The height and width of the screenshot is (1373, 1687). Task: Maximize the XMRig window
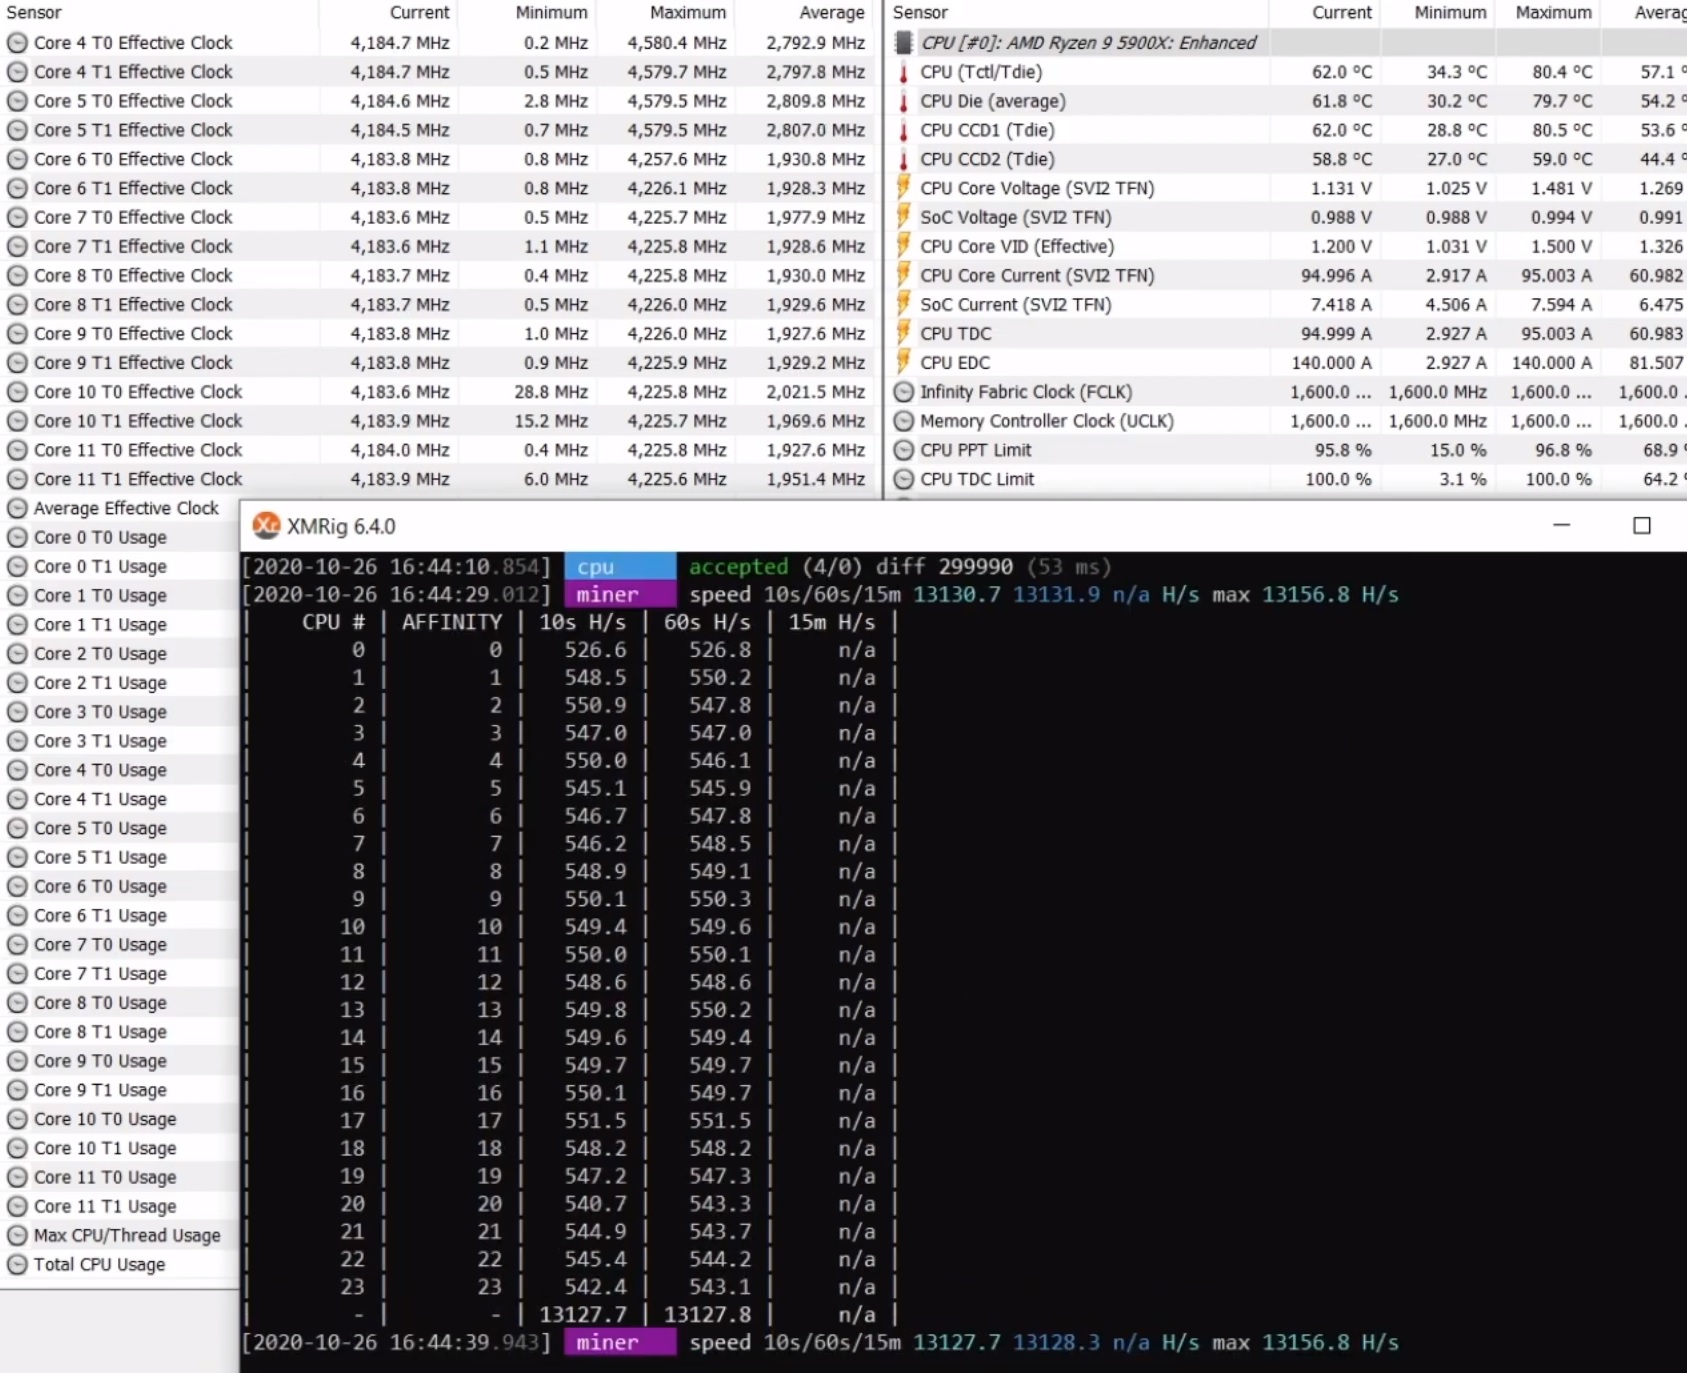[x=1642, y=525]
